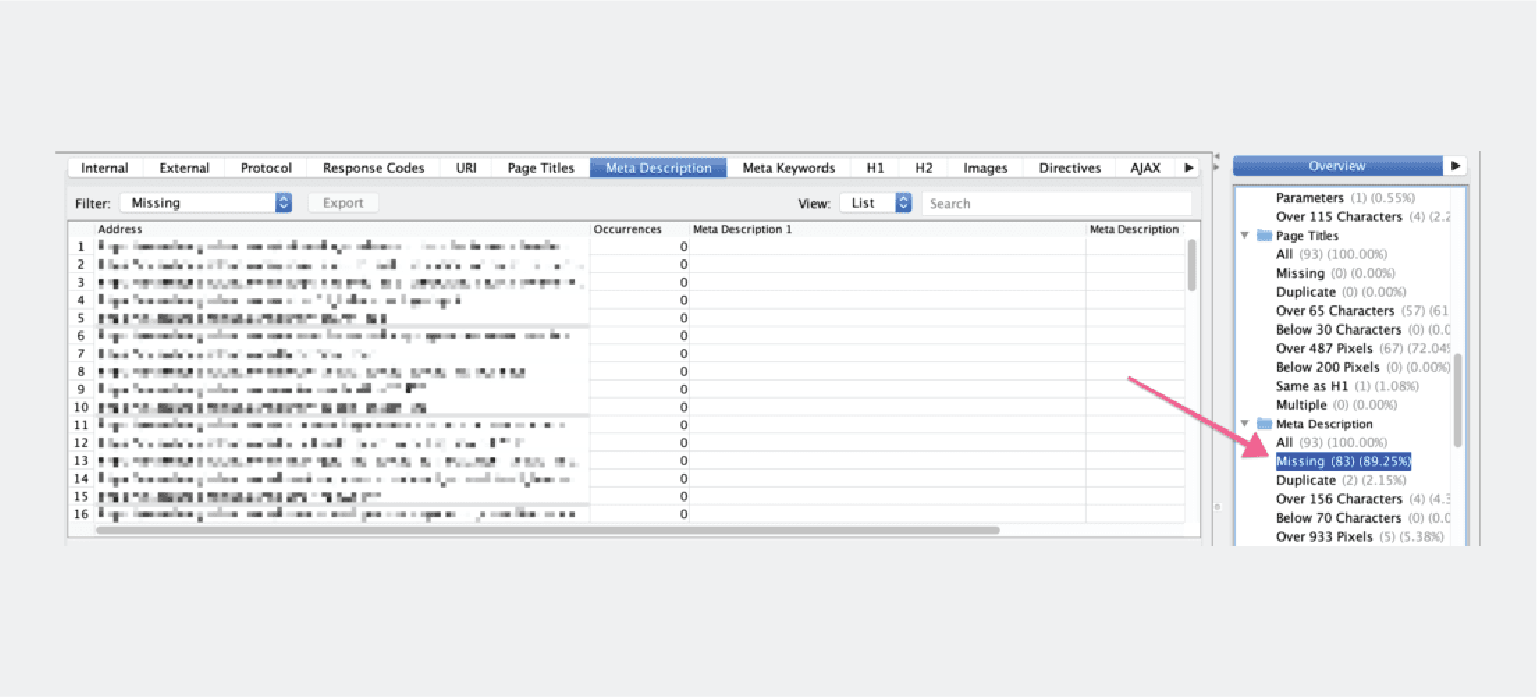
Task: Open the View dropdown set to List
Action: pos(876,203)
